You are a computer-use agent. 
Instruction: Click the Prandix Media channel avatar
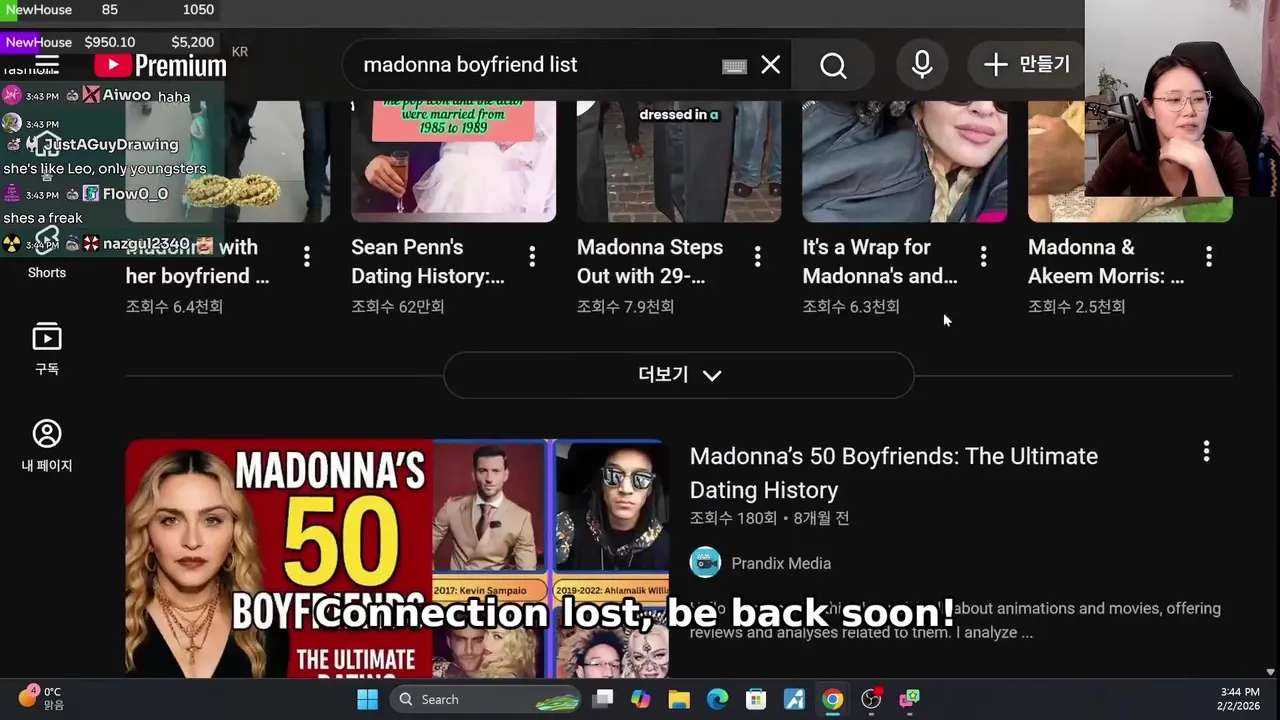(706, 563)
